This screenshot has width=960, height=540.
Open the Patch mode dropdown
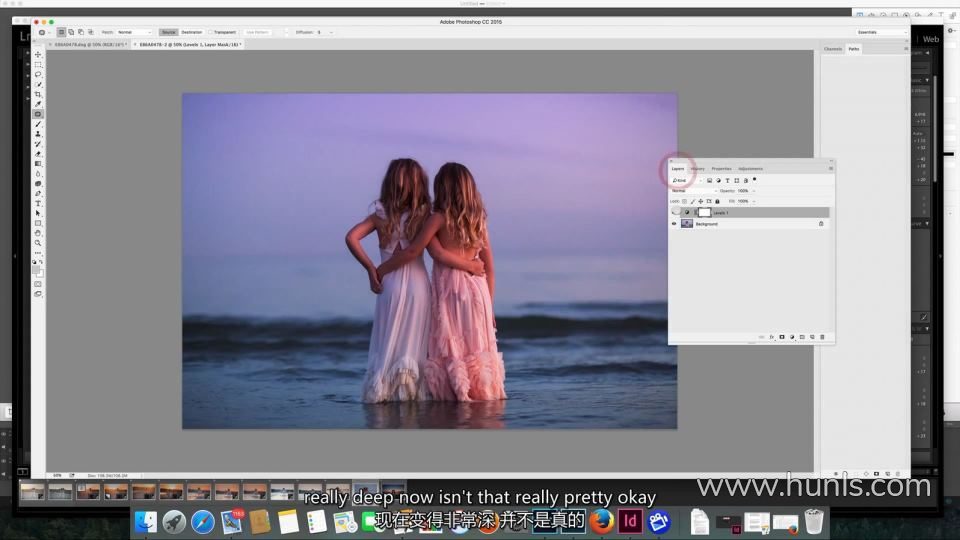coord(133,32)
